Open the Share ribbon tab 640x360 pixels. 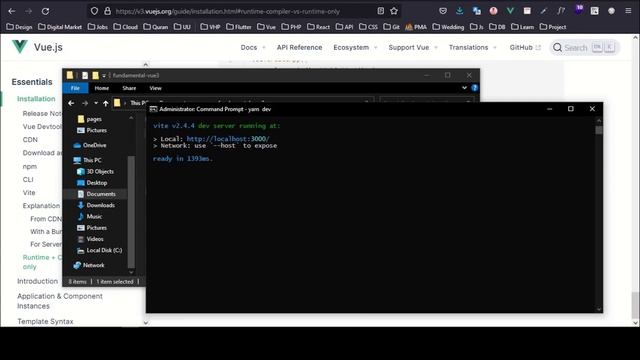tap(129, 88)
